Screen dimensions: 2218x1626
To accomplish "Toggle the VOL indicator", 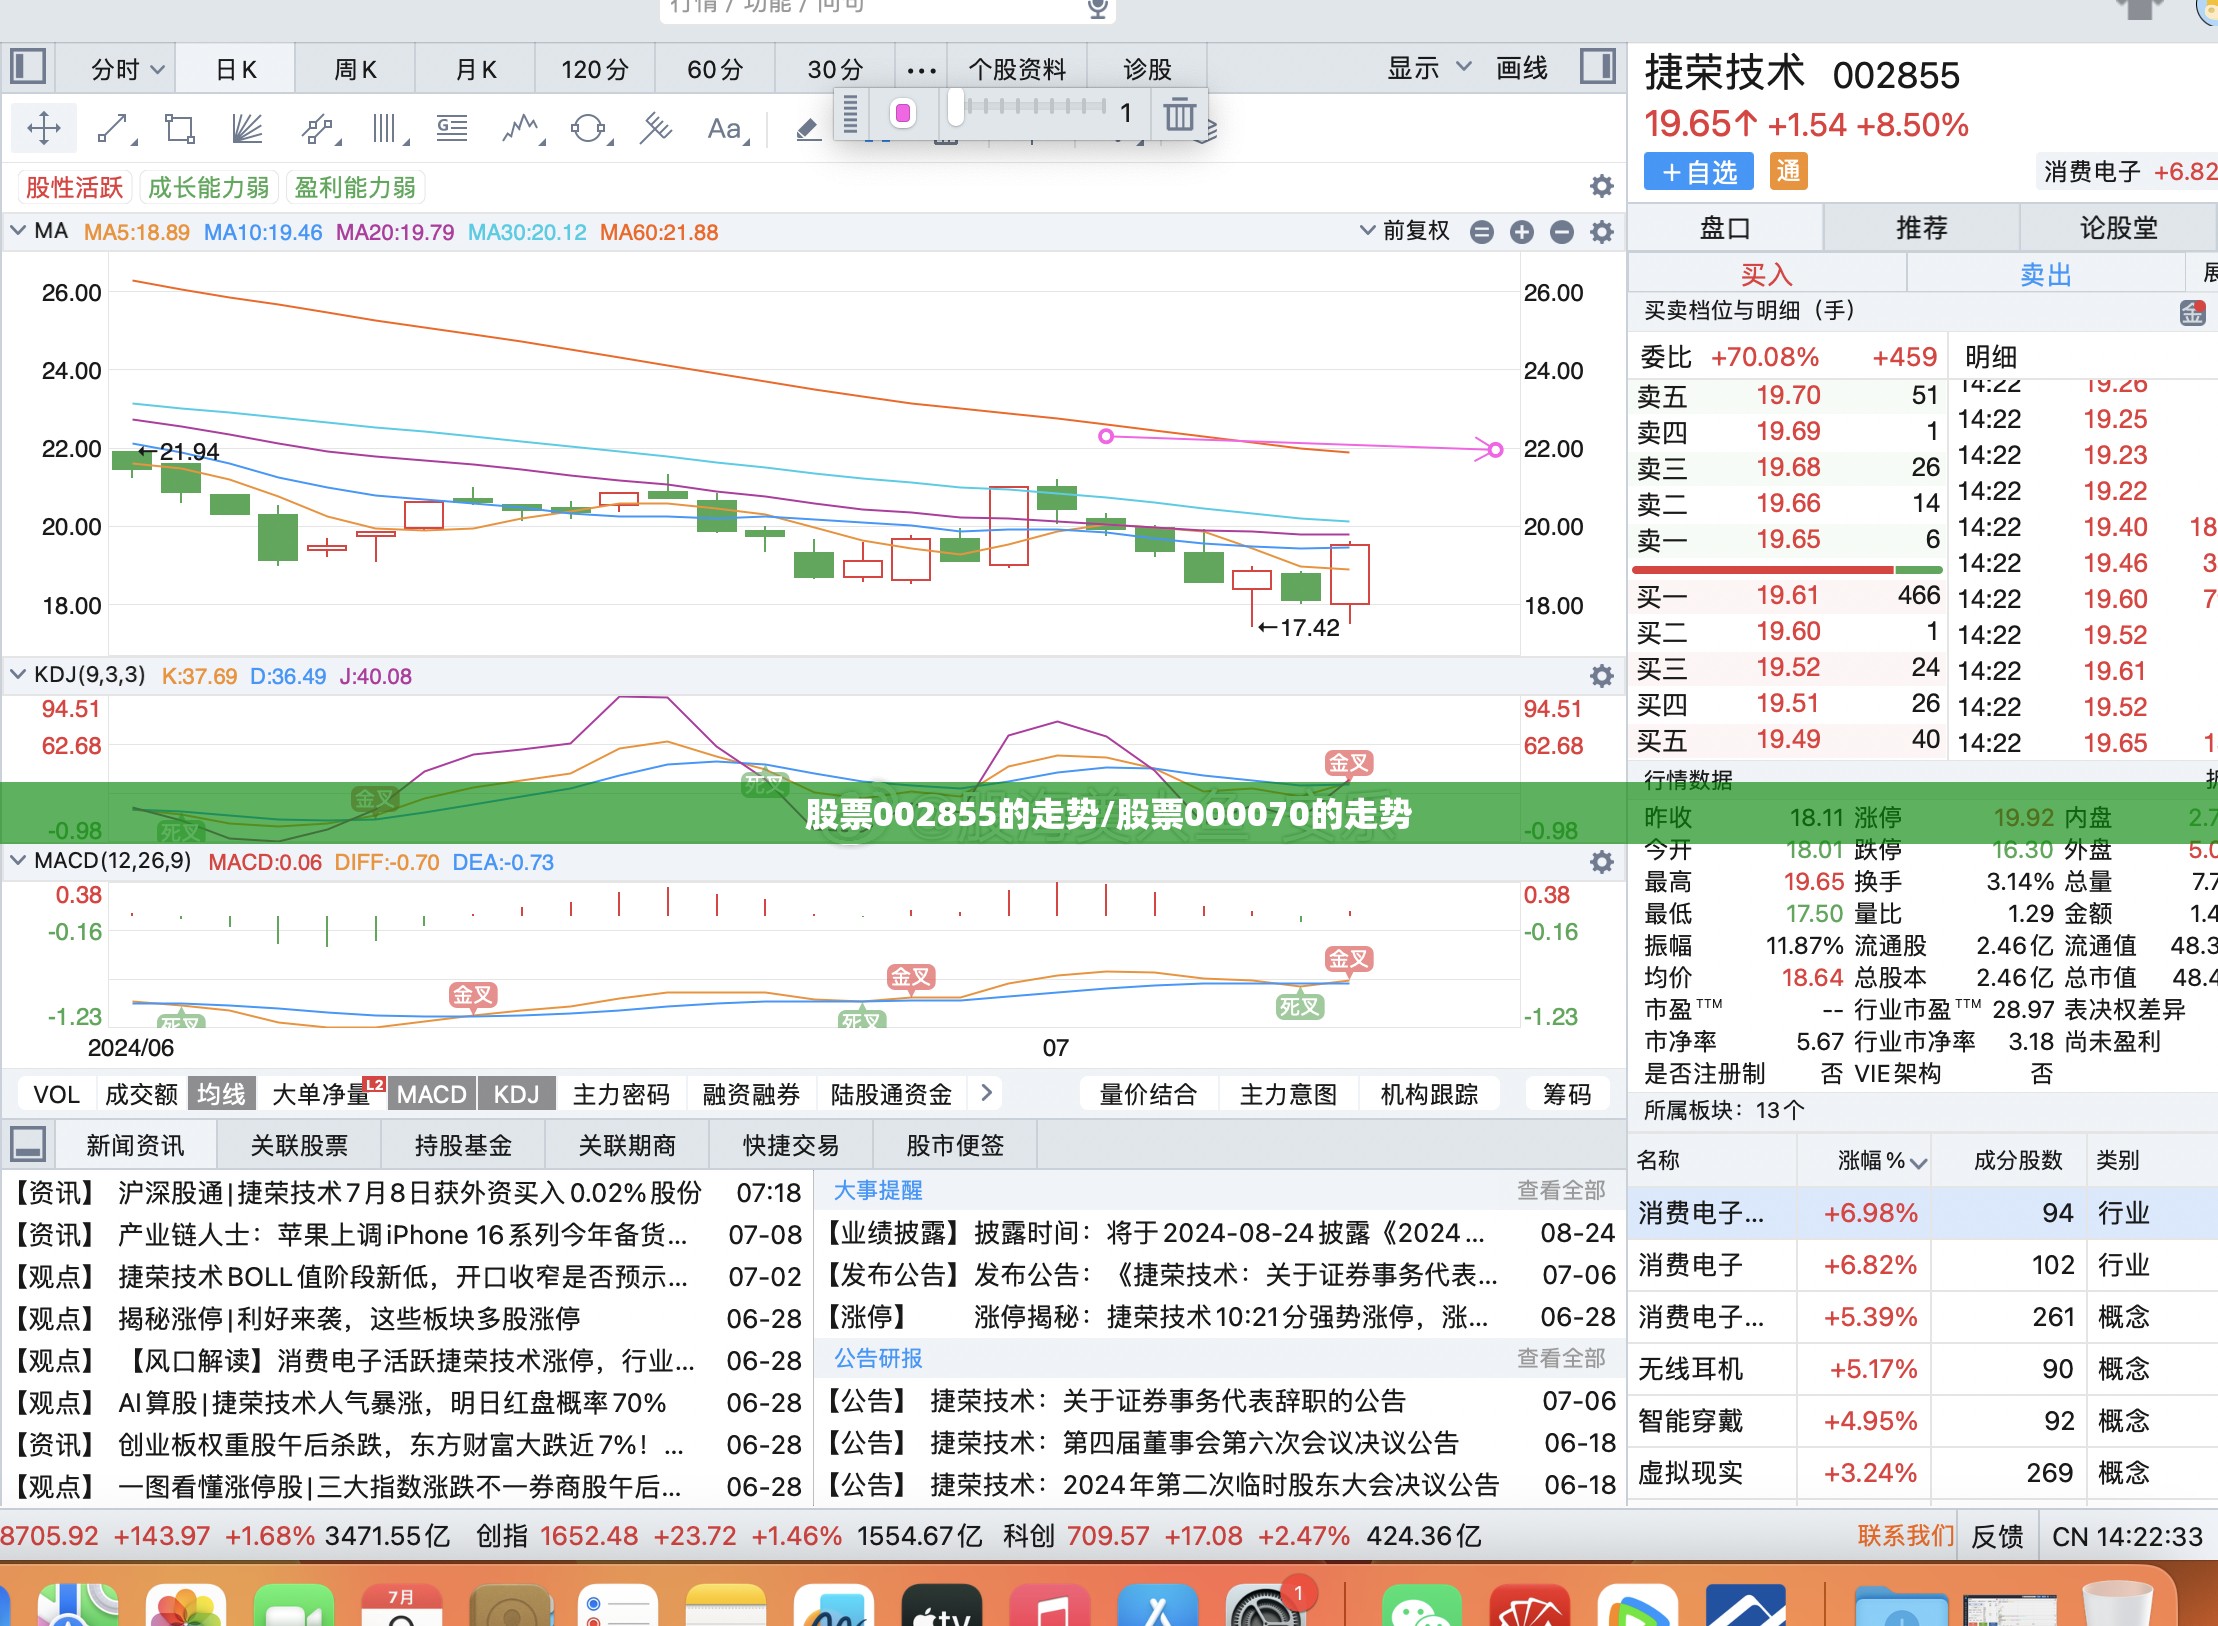I will [56, 1094].
